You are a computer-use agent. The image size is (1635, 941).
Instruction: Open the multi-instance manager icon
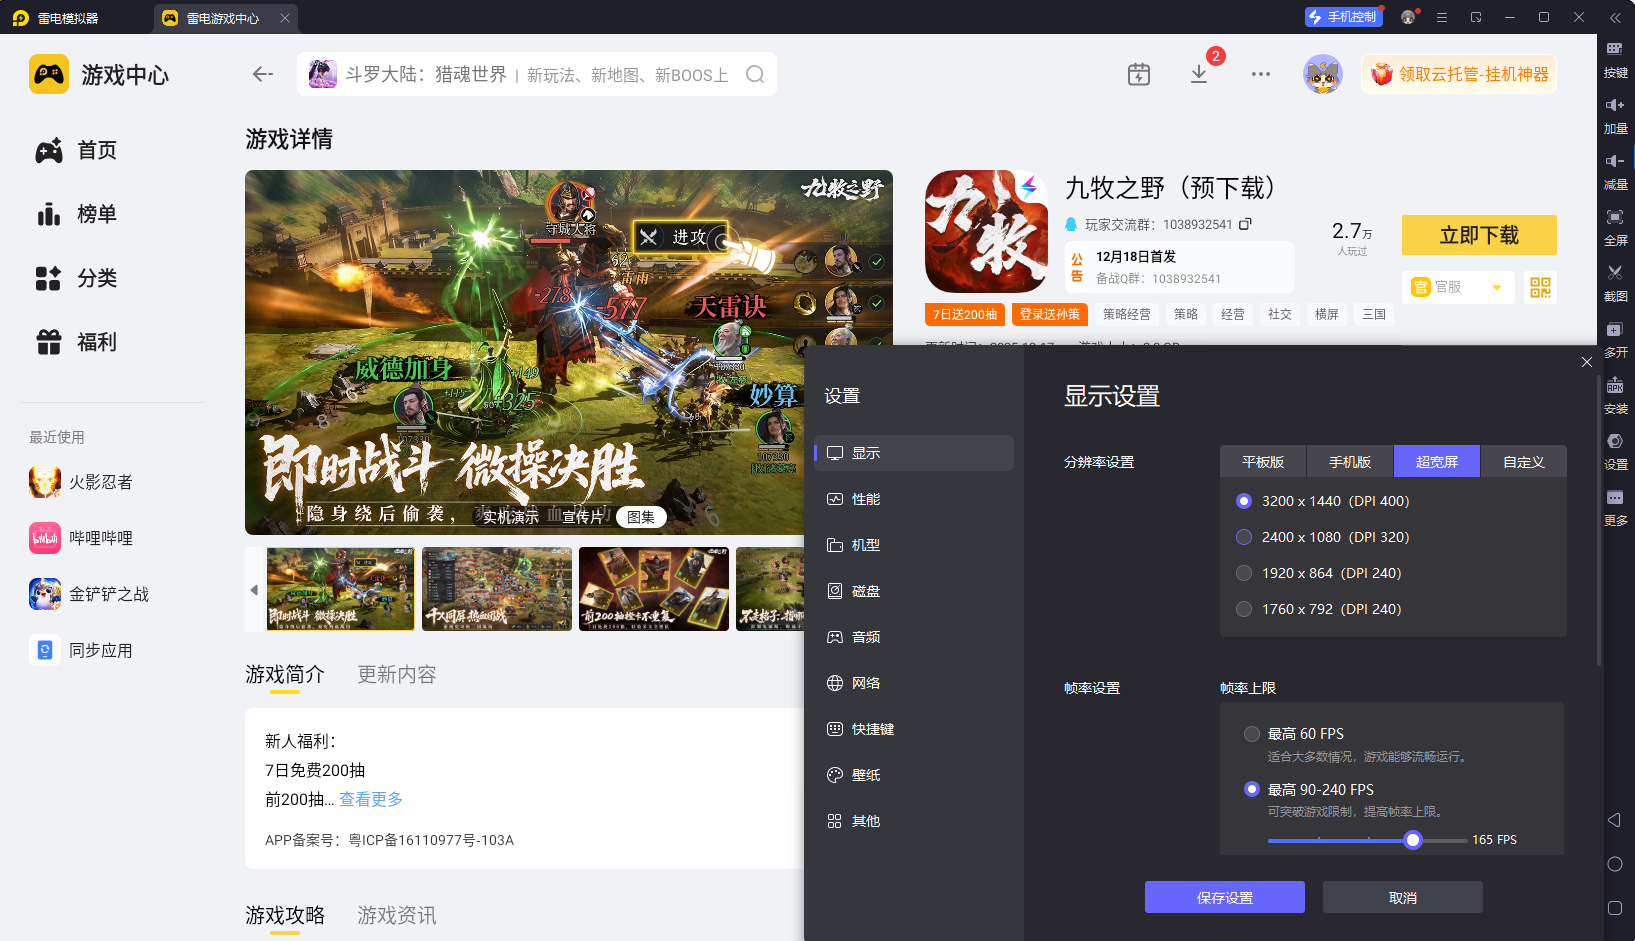(1614, 337)
